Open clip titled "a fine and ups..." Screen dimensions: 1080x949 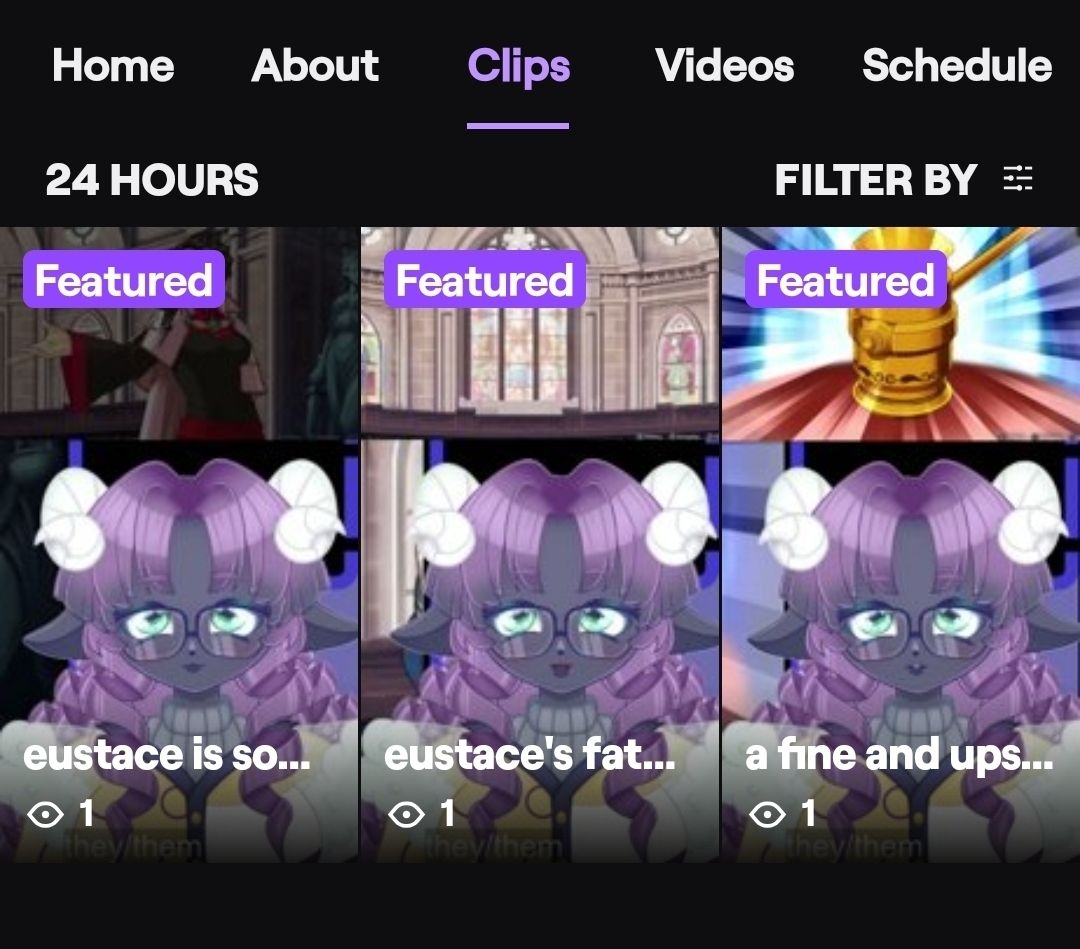[x=899, y=755]
